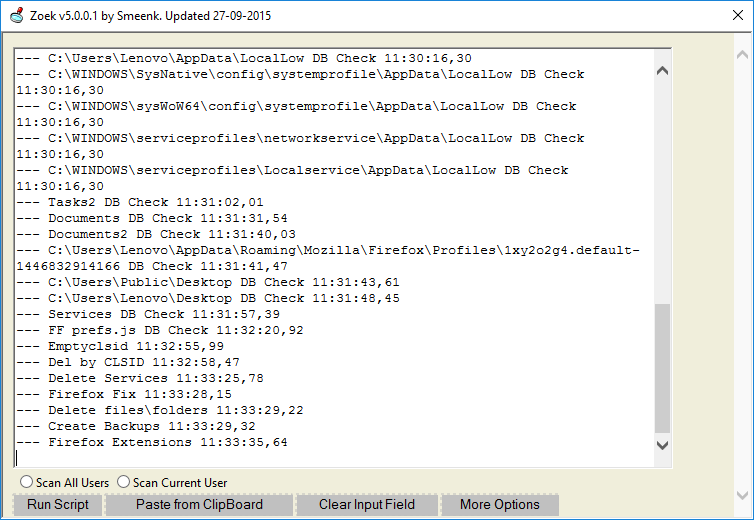Click the outer window's scroll down arrow
The image size is (754, 520).
[741, 494]
